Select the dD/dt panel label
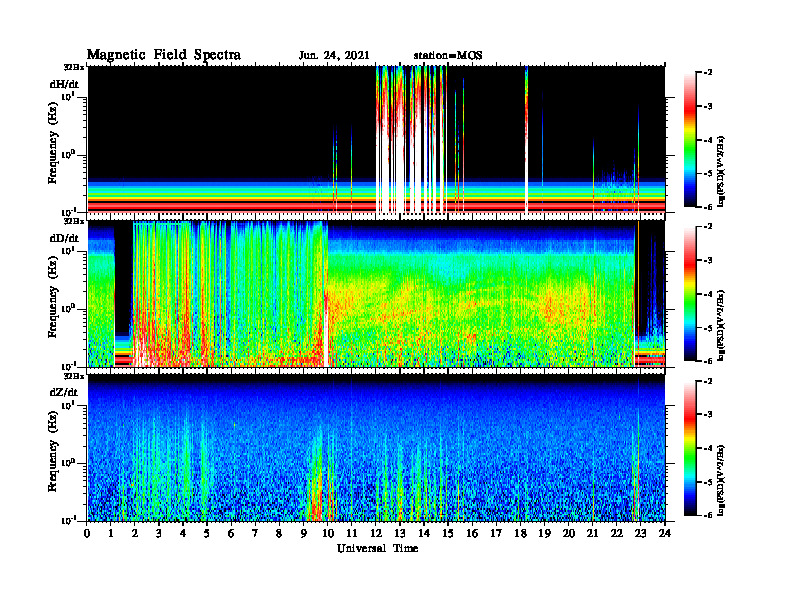 (64, 238)
